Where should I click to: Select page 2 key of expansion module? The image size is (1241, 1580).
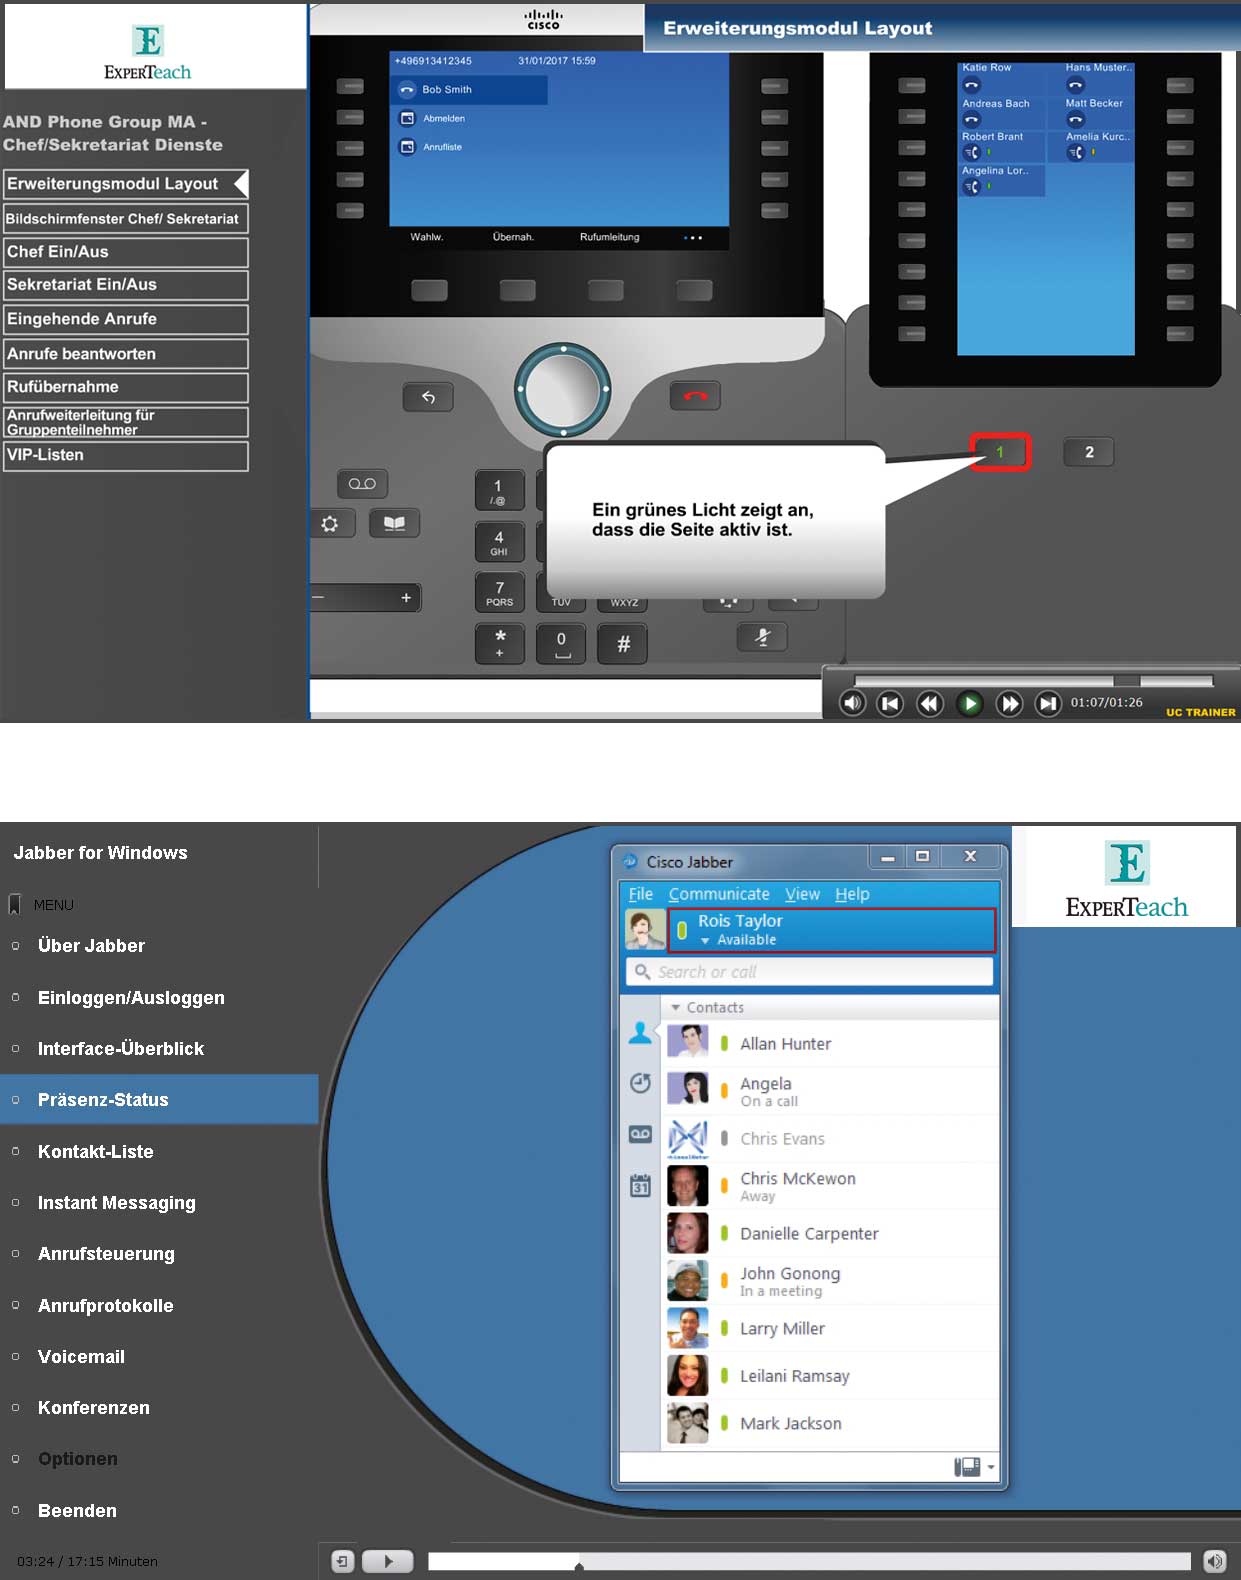pyautogui.click(x=1089, y=452)
